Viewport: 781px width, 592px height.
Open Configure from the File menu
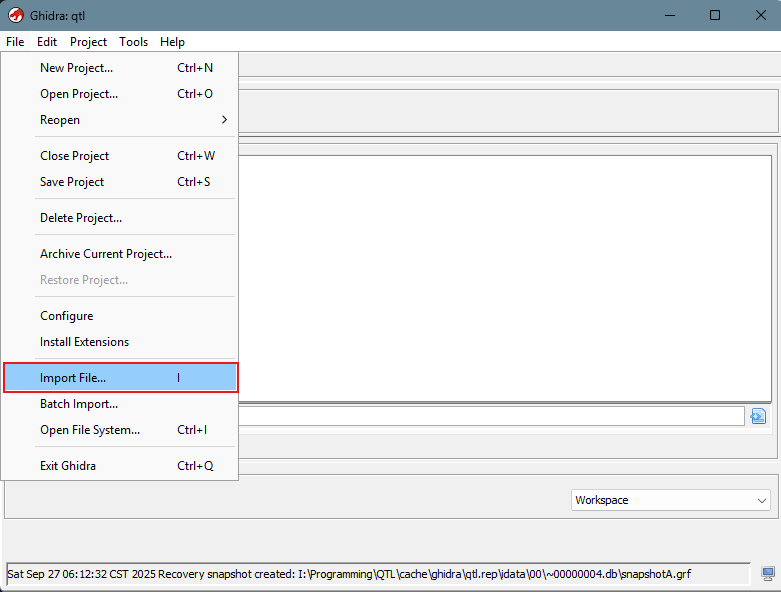pos(66,316)
